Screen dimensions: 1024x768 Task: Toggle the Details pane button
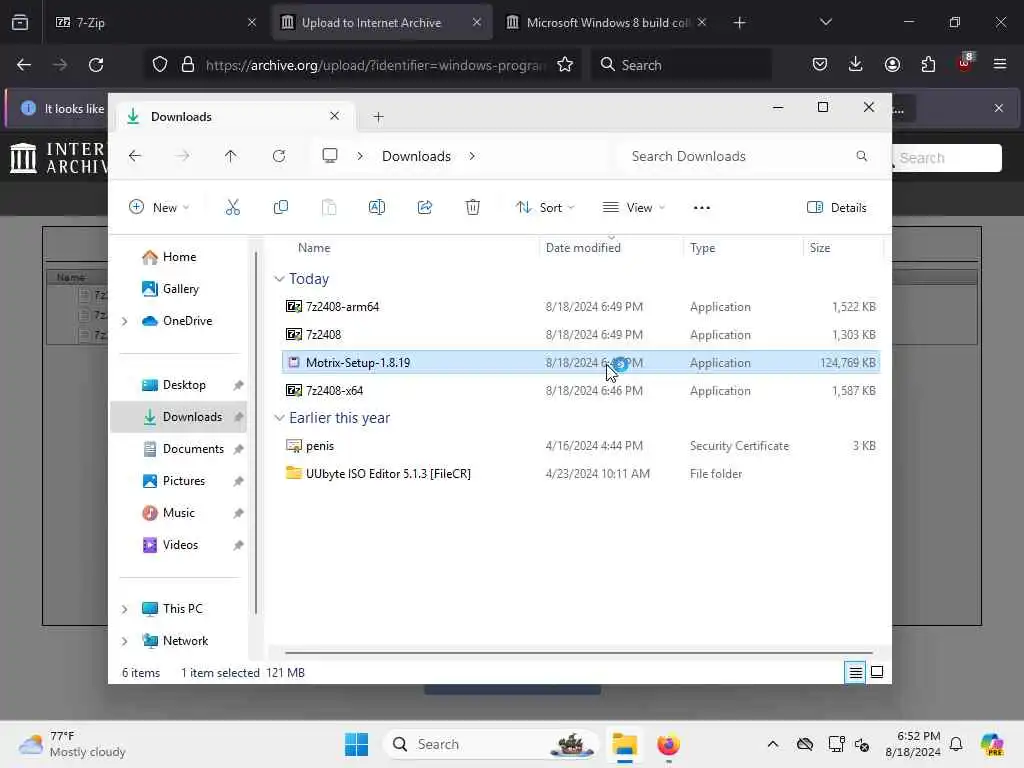coord(837,208)
